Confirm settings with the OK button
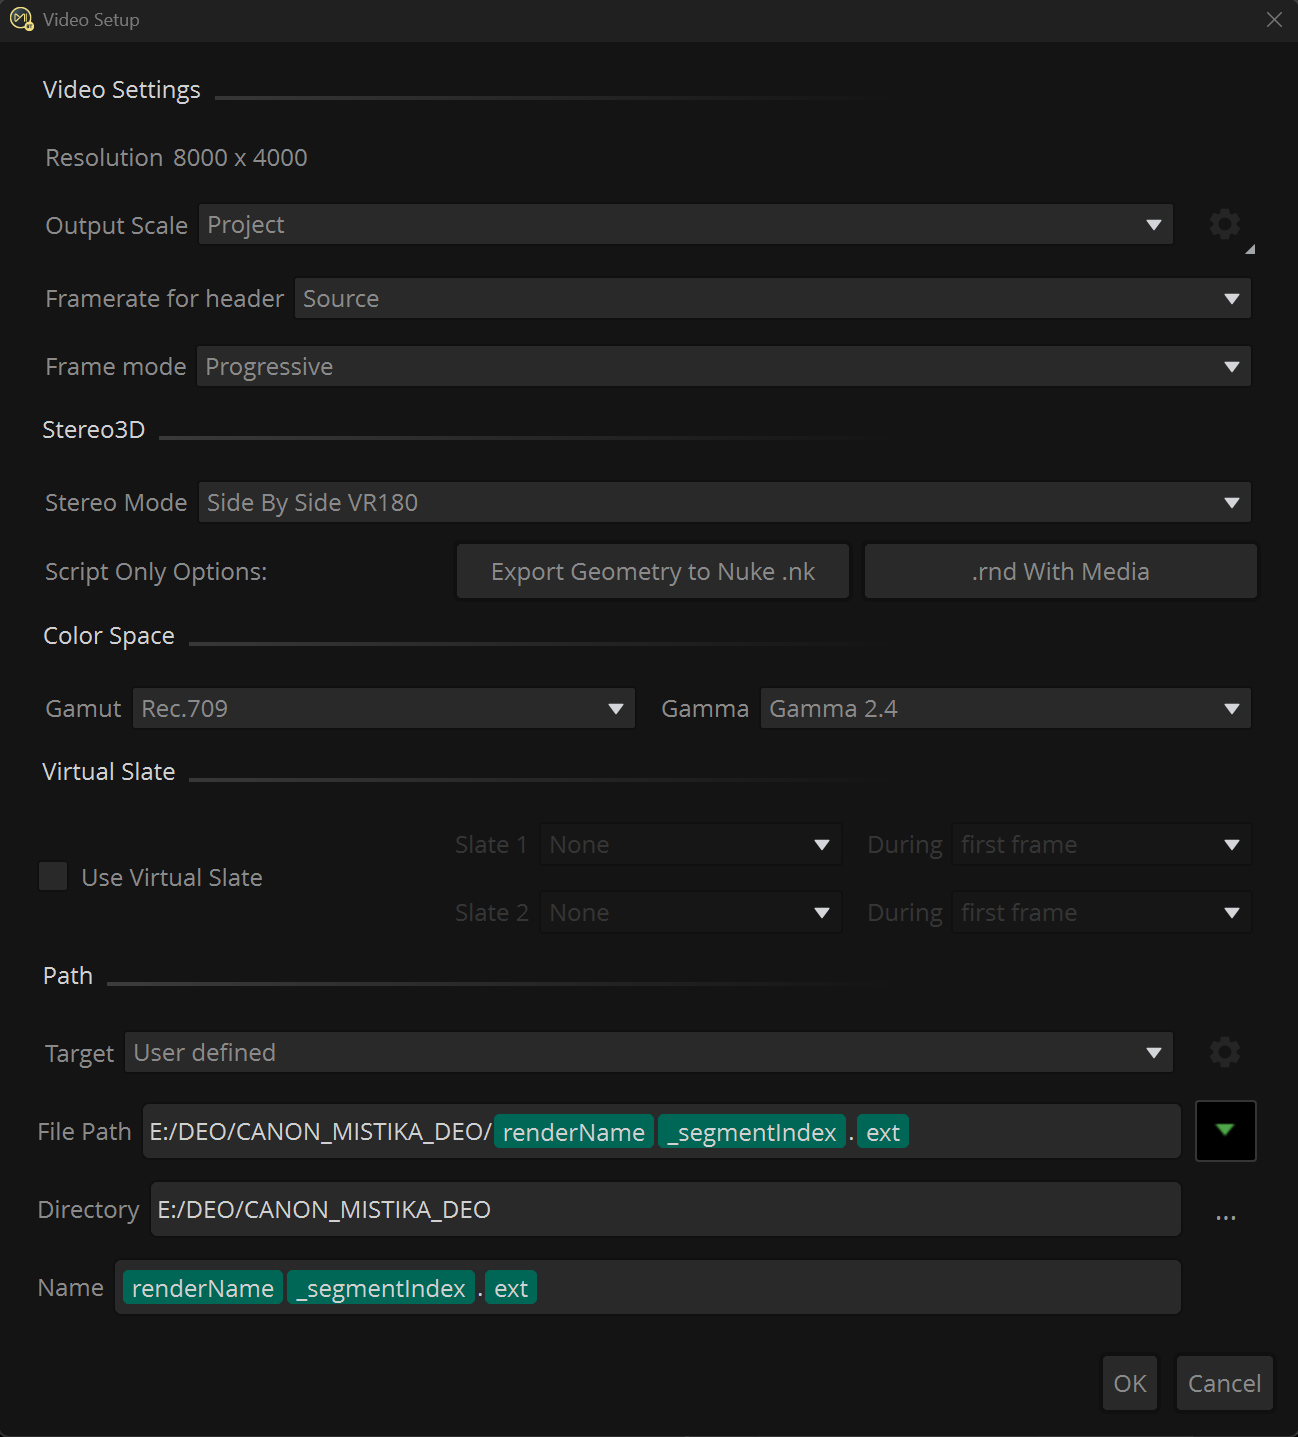This screenshot has height=1437, width=1298. tap(1130, 1383)
